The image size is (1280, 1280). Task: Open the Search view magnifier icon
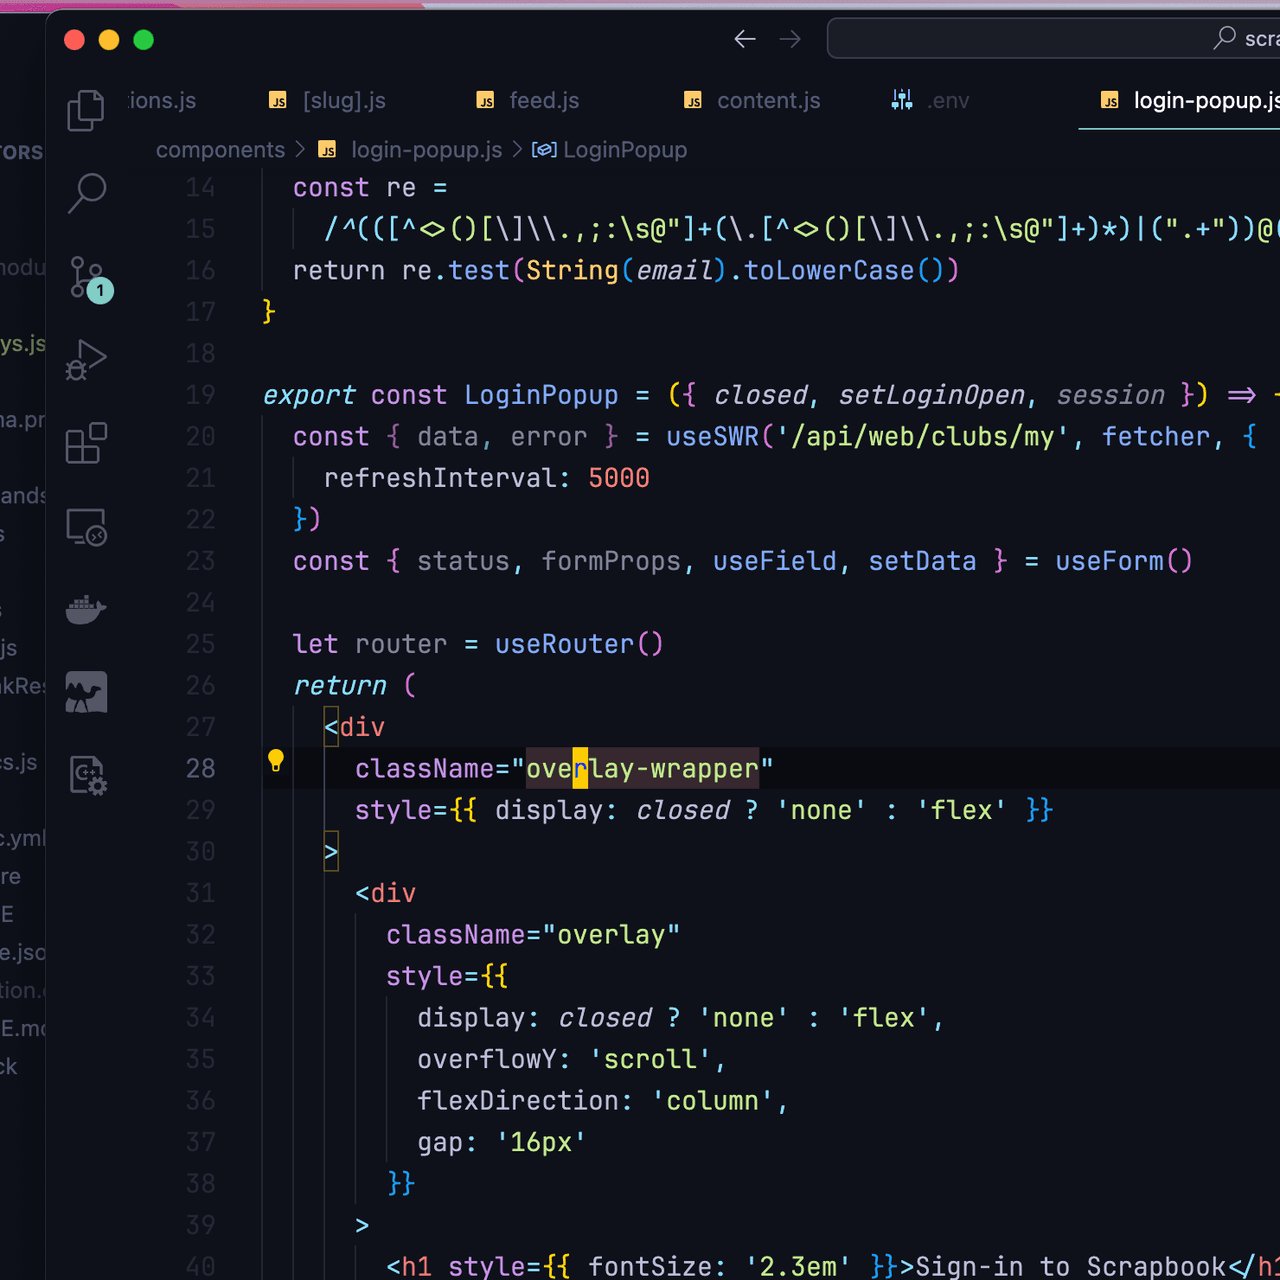[86, 193]
